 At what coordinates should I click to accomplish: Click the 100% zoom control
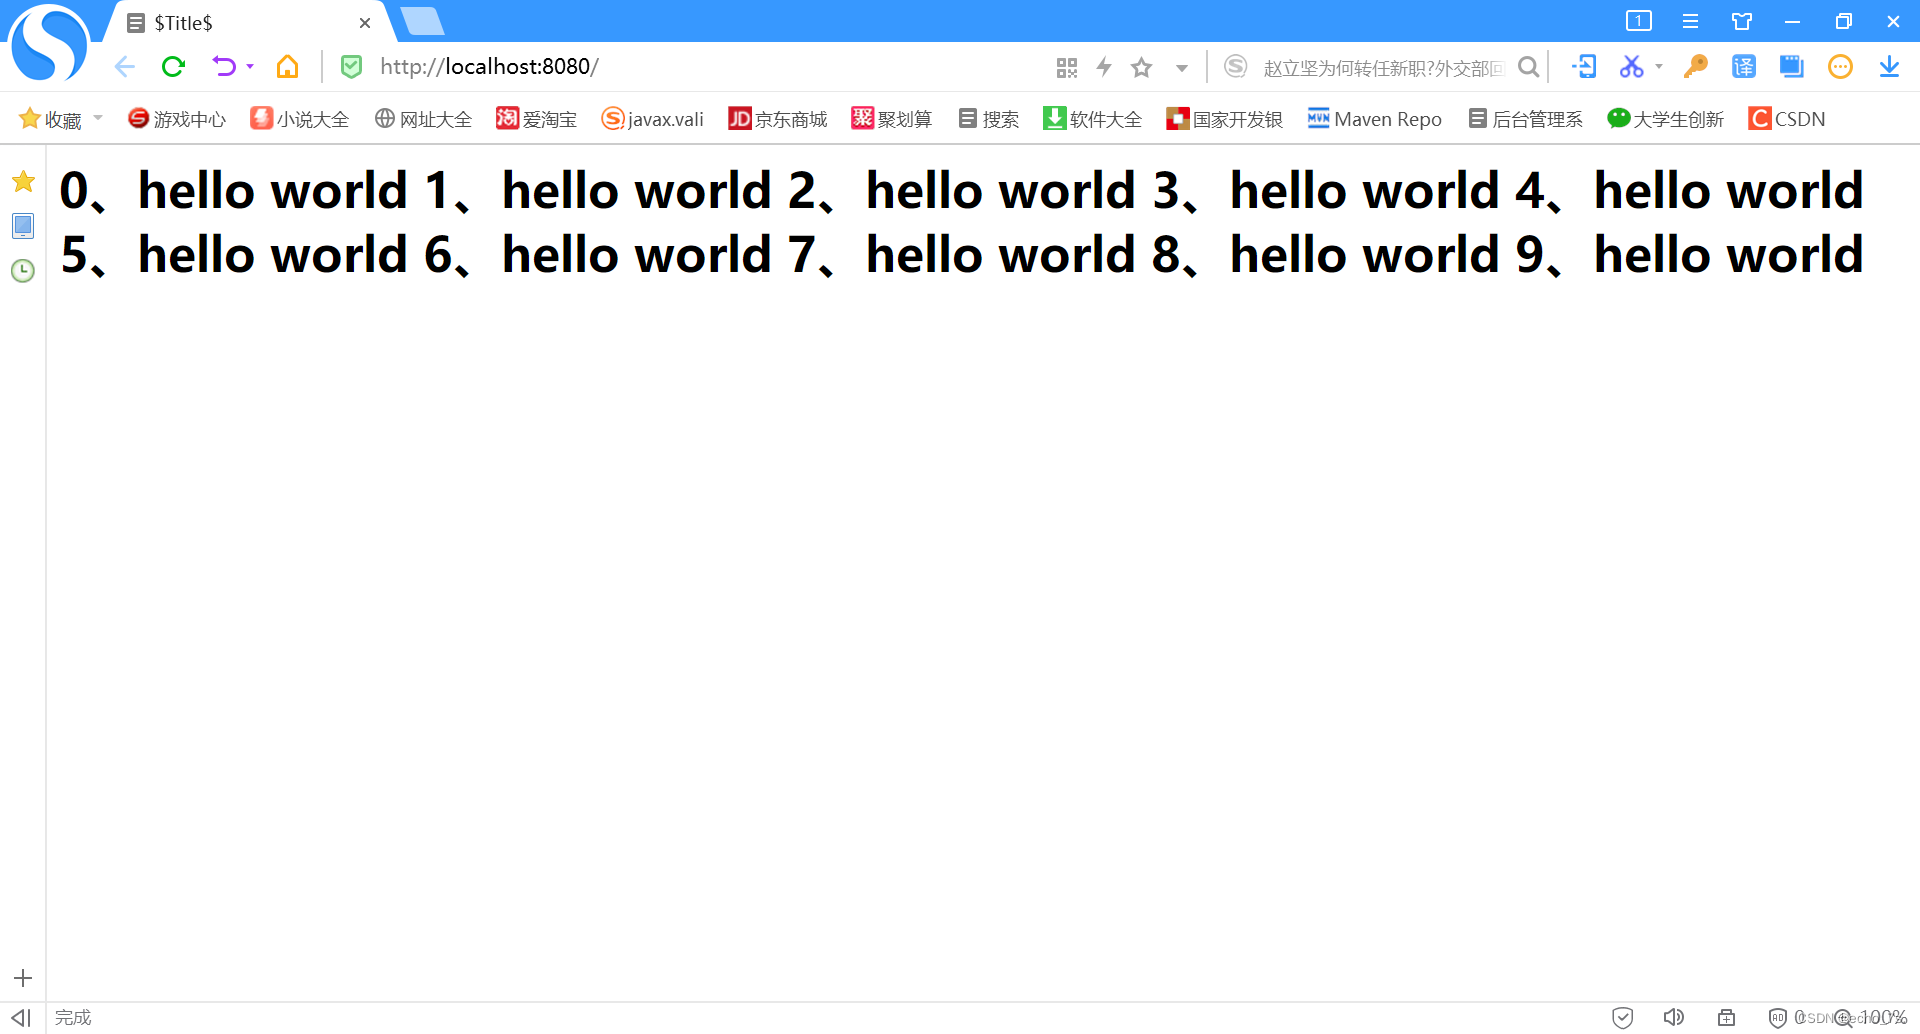click(x=1871, y=1018)
